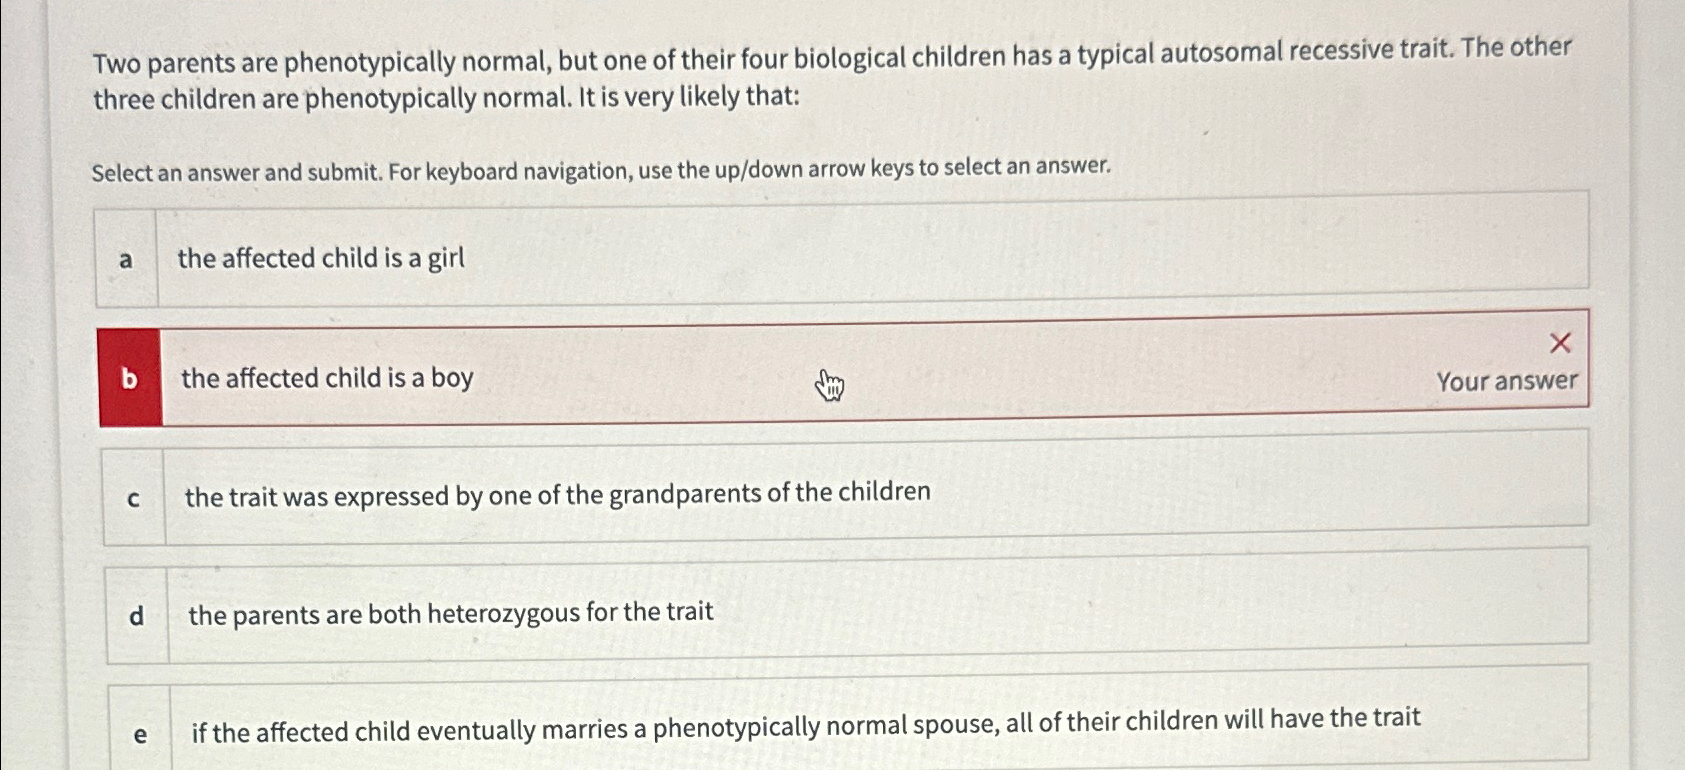
Task: Click the 'Your answer' label
Action: 1506,381
